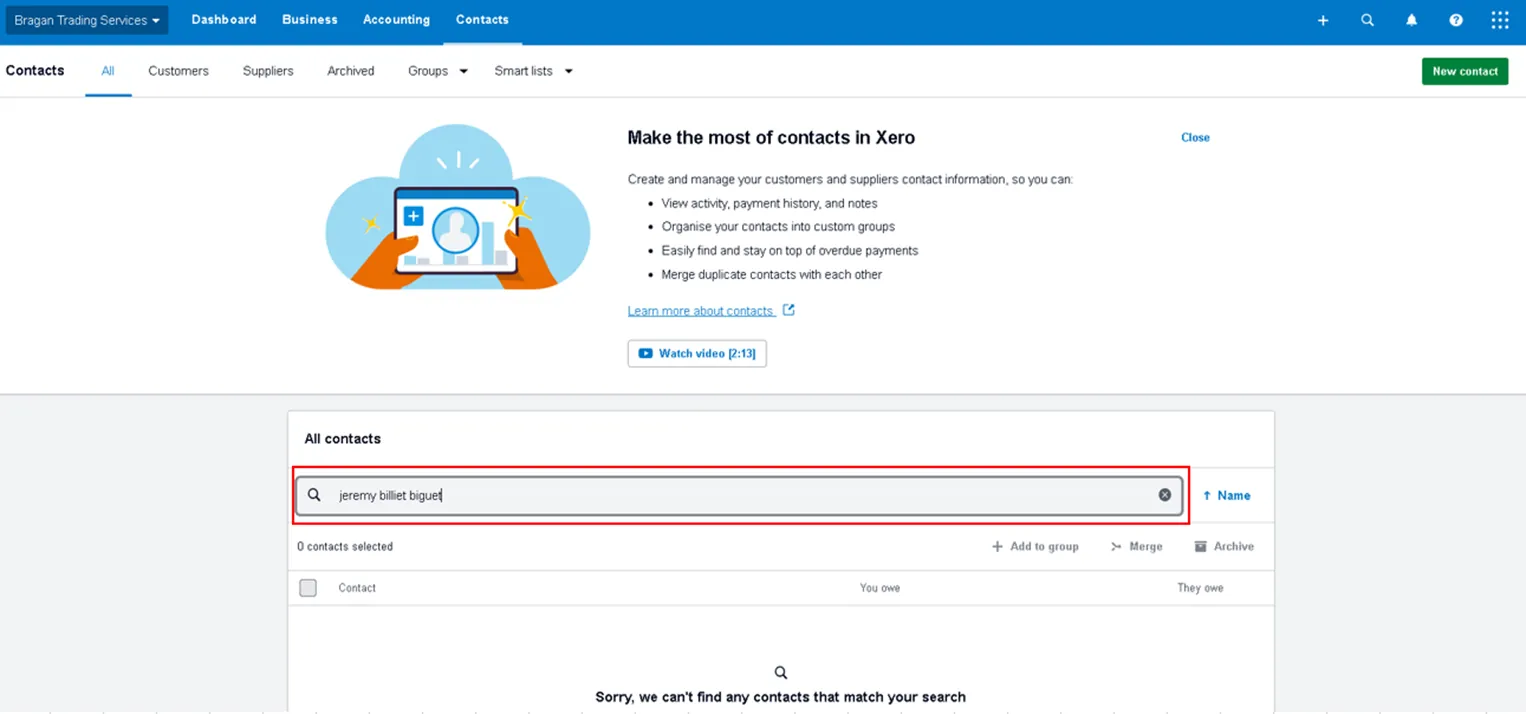Click 'Merge duplicate contacts with each other' bullet
The width and height of the screenshot is (1526, 714).
(772, 274)
